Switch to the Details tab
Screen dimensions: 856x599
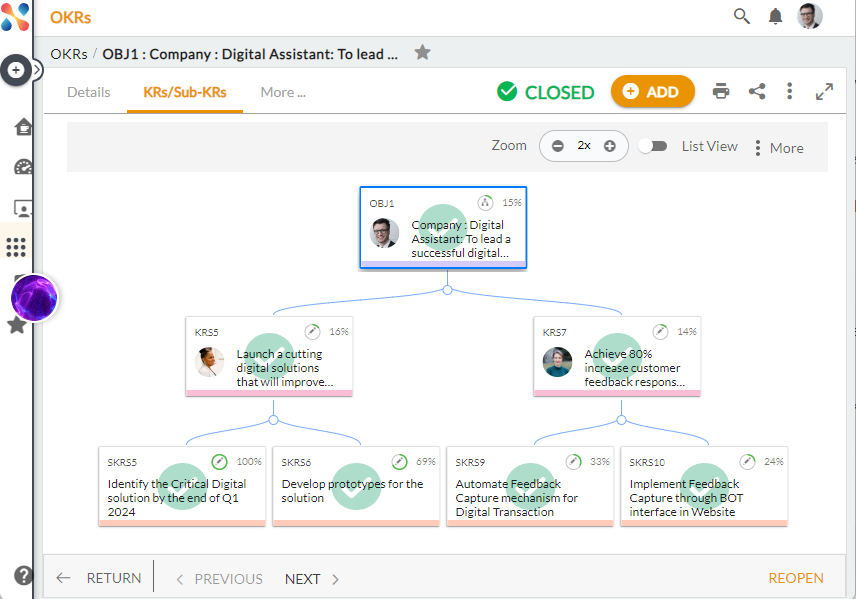tap(88, 93)
